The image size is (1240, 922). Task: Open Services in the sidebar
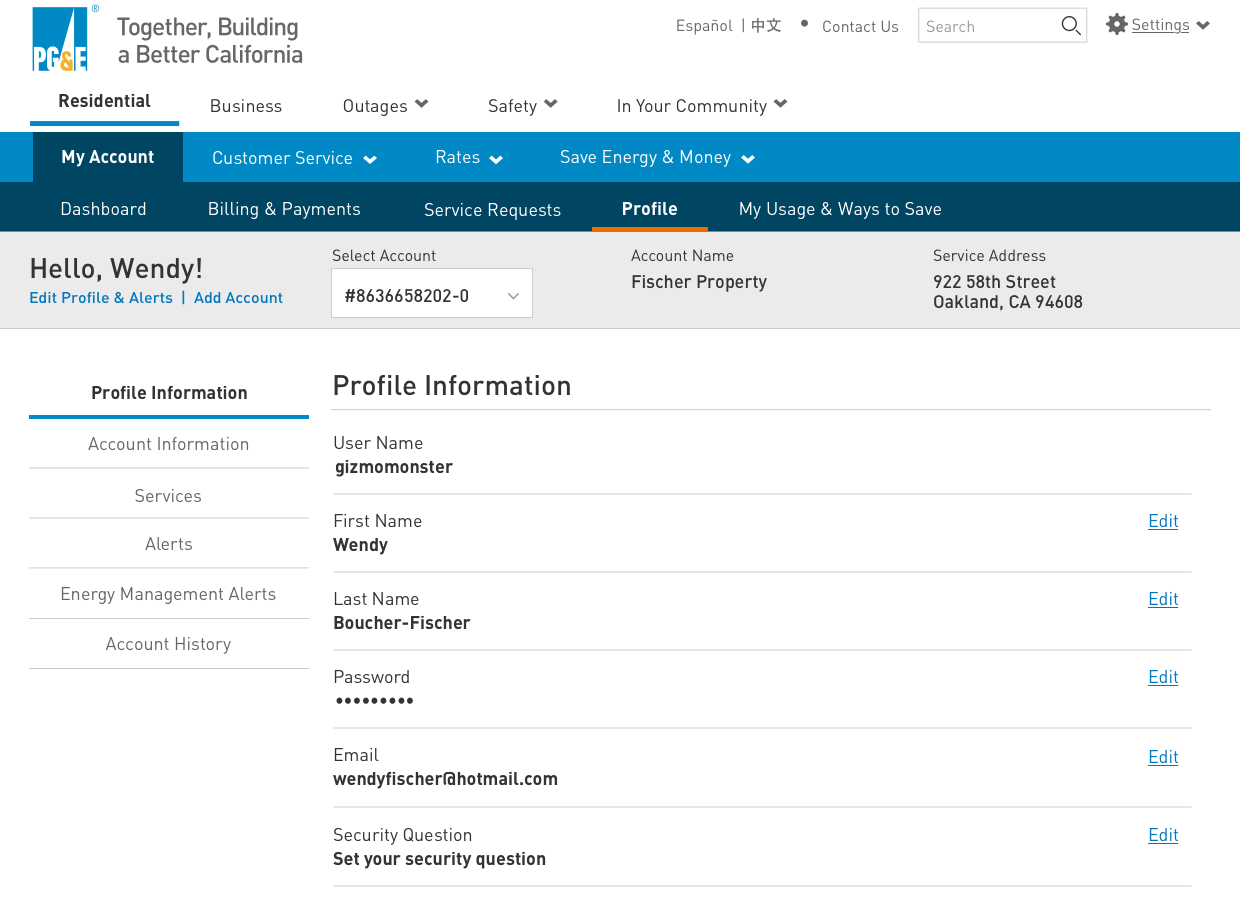[x=169, y=496]
